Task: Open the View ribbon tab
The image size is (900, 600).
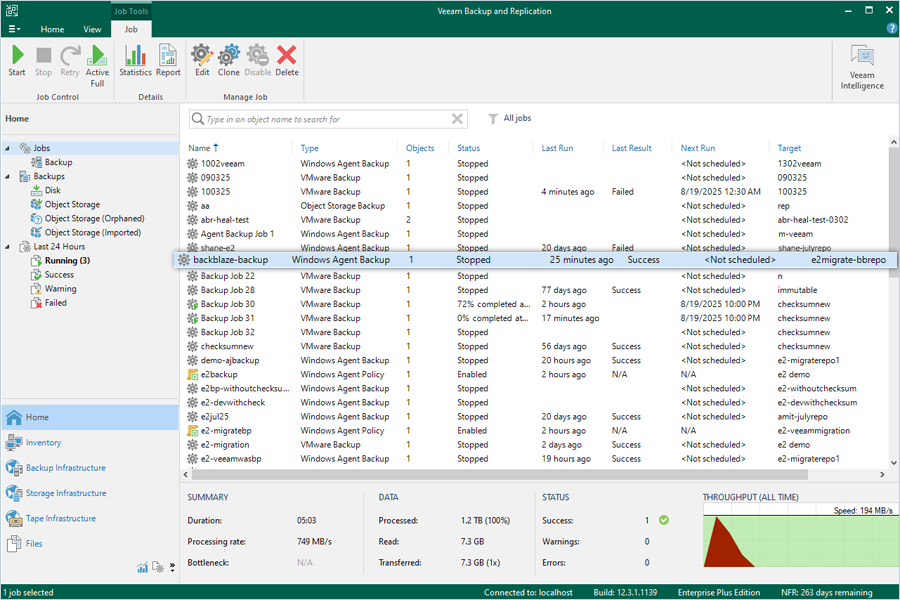Action: click(x=92, y=29)
